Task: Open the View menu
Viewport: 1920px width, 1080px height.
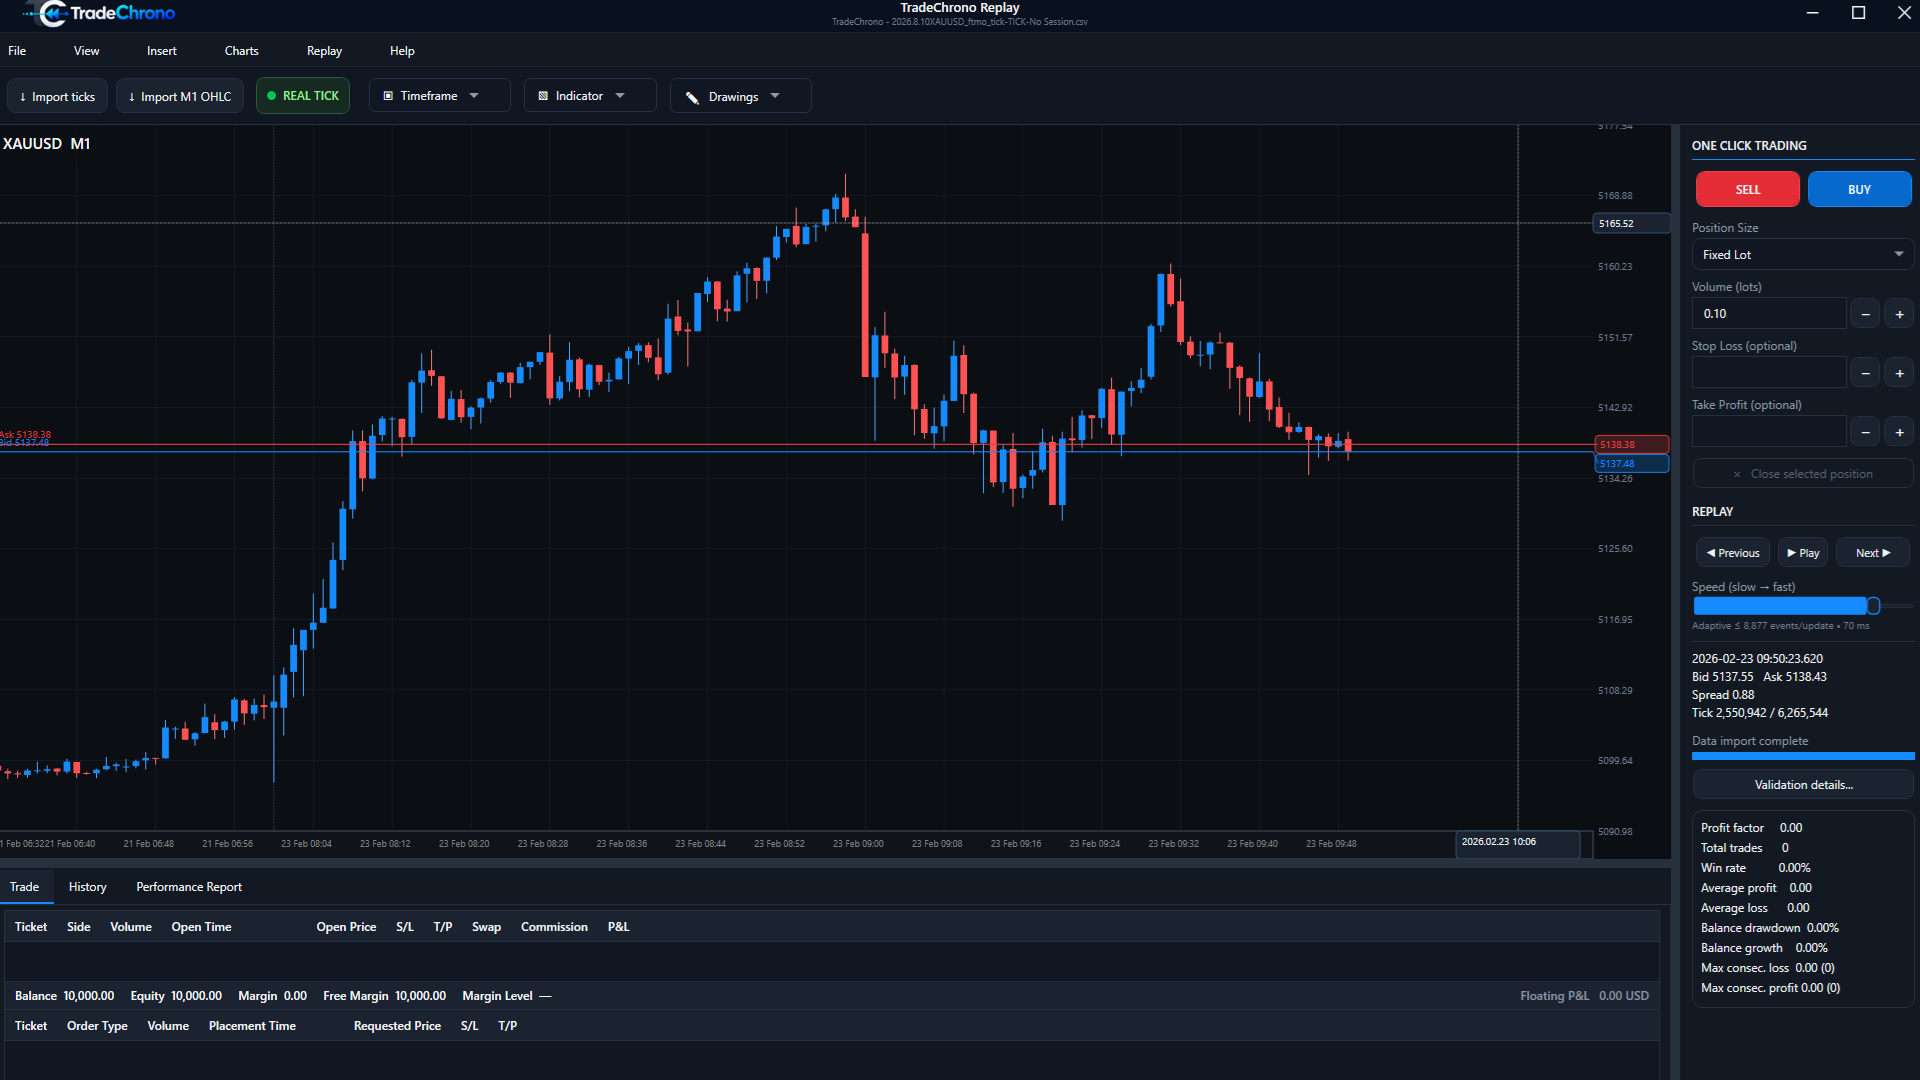Action: point(87,51)
